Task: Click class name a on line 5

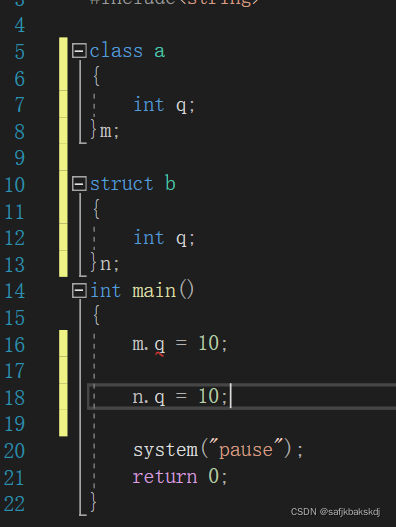Action: (160, 52)
